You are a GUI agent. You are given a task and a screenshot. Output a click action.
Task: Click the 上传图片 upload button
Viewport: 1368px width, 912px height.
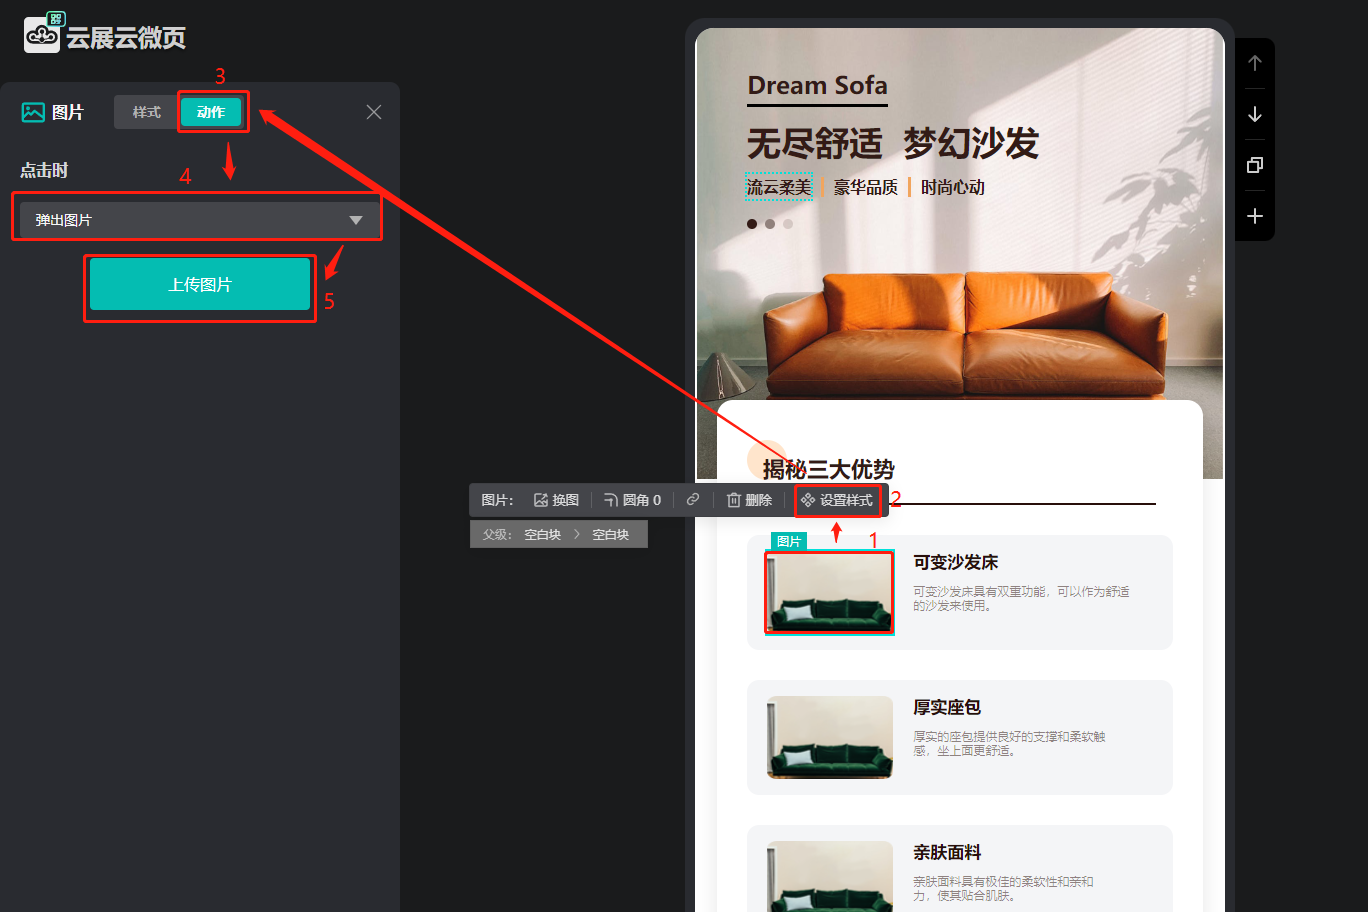coord(200,285)
